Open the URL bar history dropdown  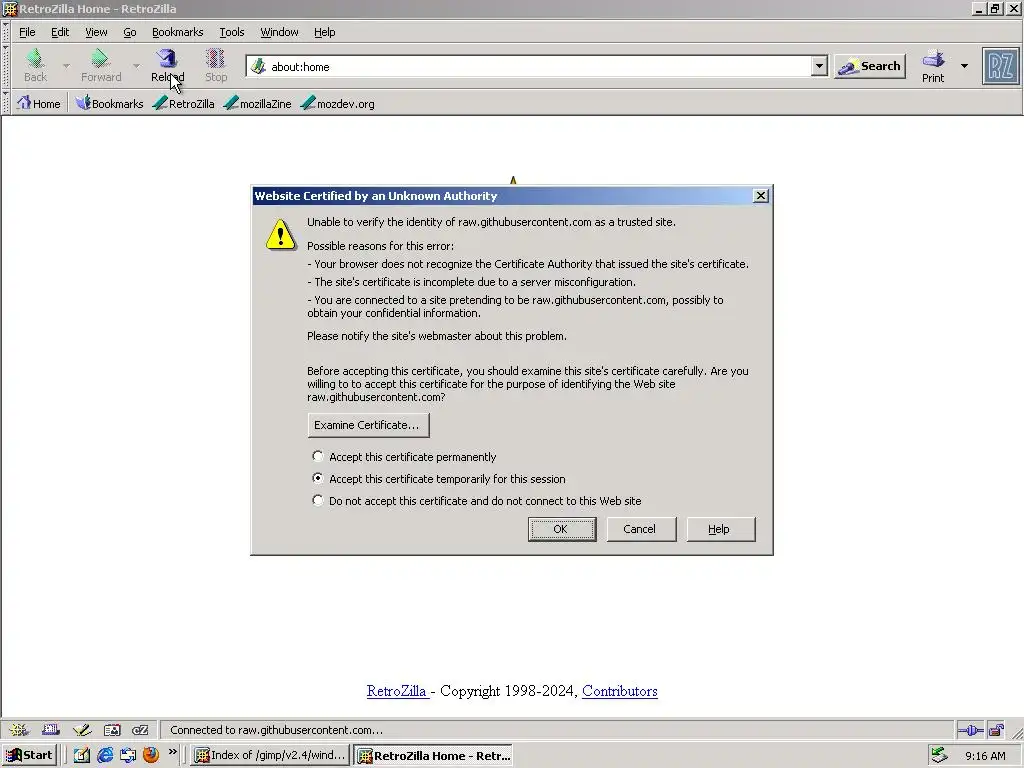(x=819, y=66)
